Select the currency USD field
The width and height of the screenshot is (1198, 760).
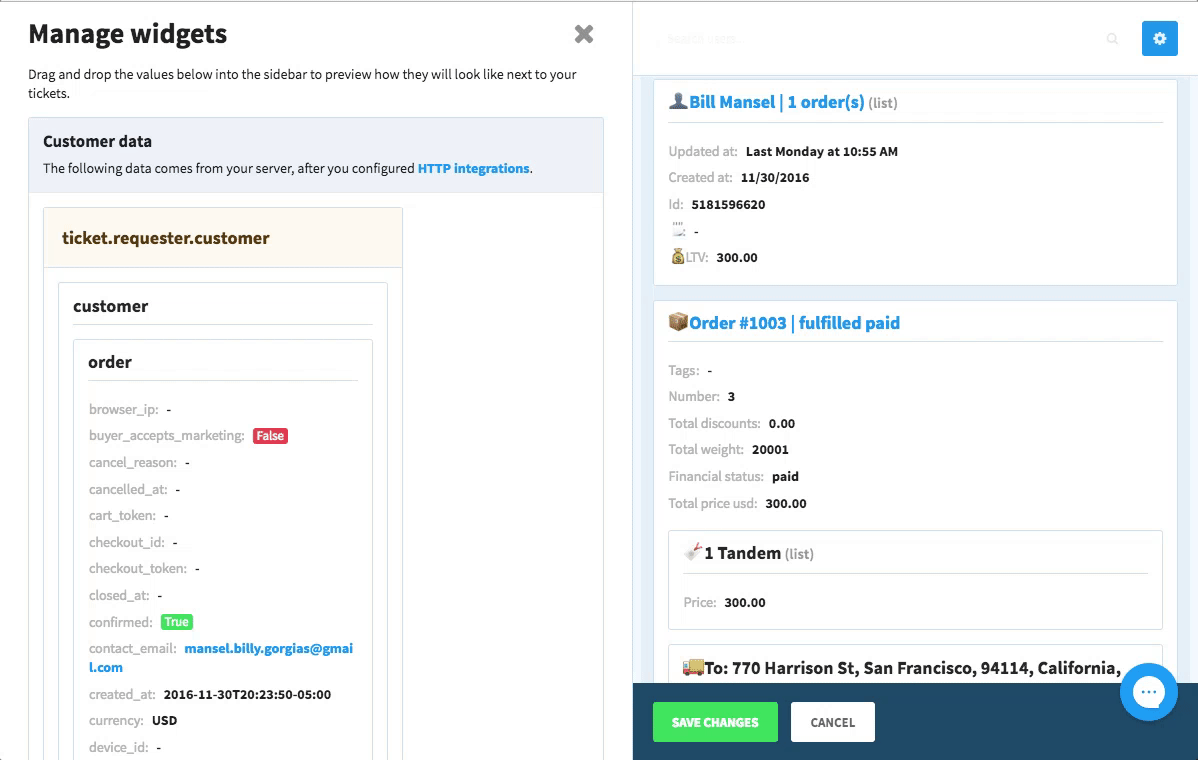[133, 720]
